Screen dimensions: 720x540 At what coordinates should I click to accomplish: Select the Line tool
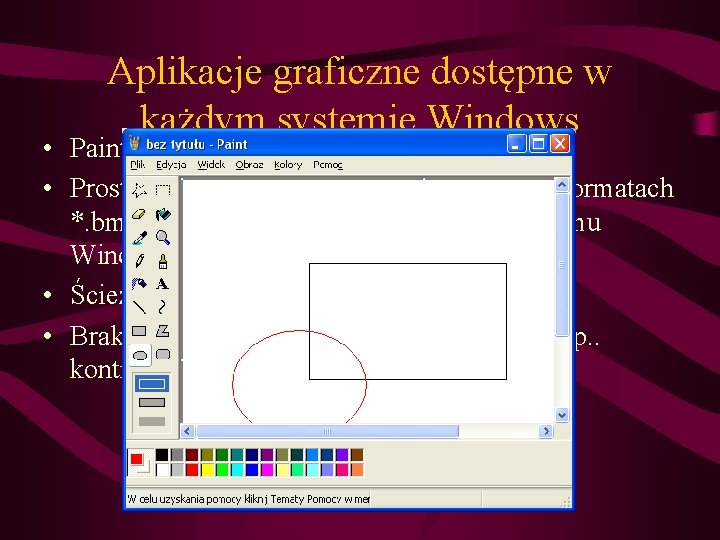click(140, 307)
